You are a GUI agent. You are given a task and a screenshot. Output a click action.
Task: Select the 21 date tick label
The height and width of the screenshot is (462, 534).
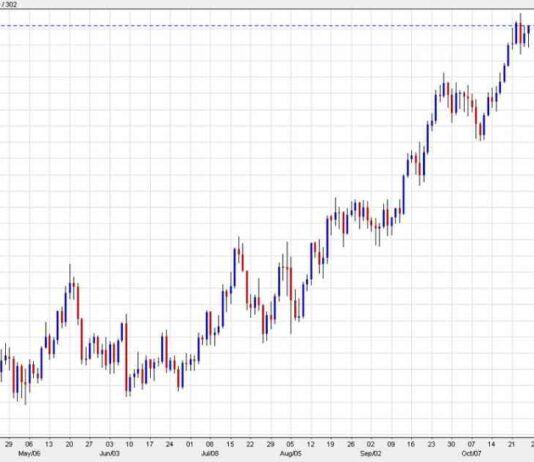[x=512, y=444]
